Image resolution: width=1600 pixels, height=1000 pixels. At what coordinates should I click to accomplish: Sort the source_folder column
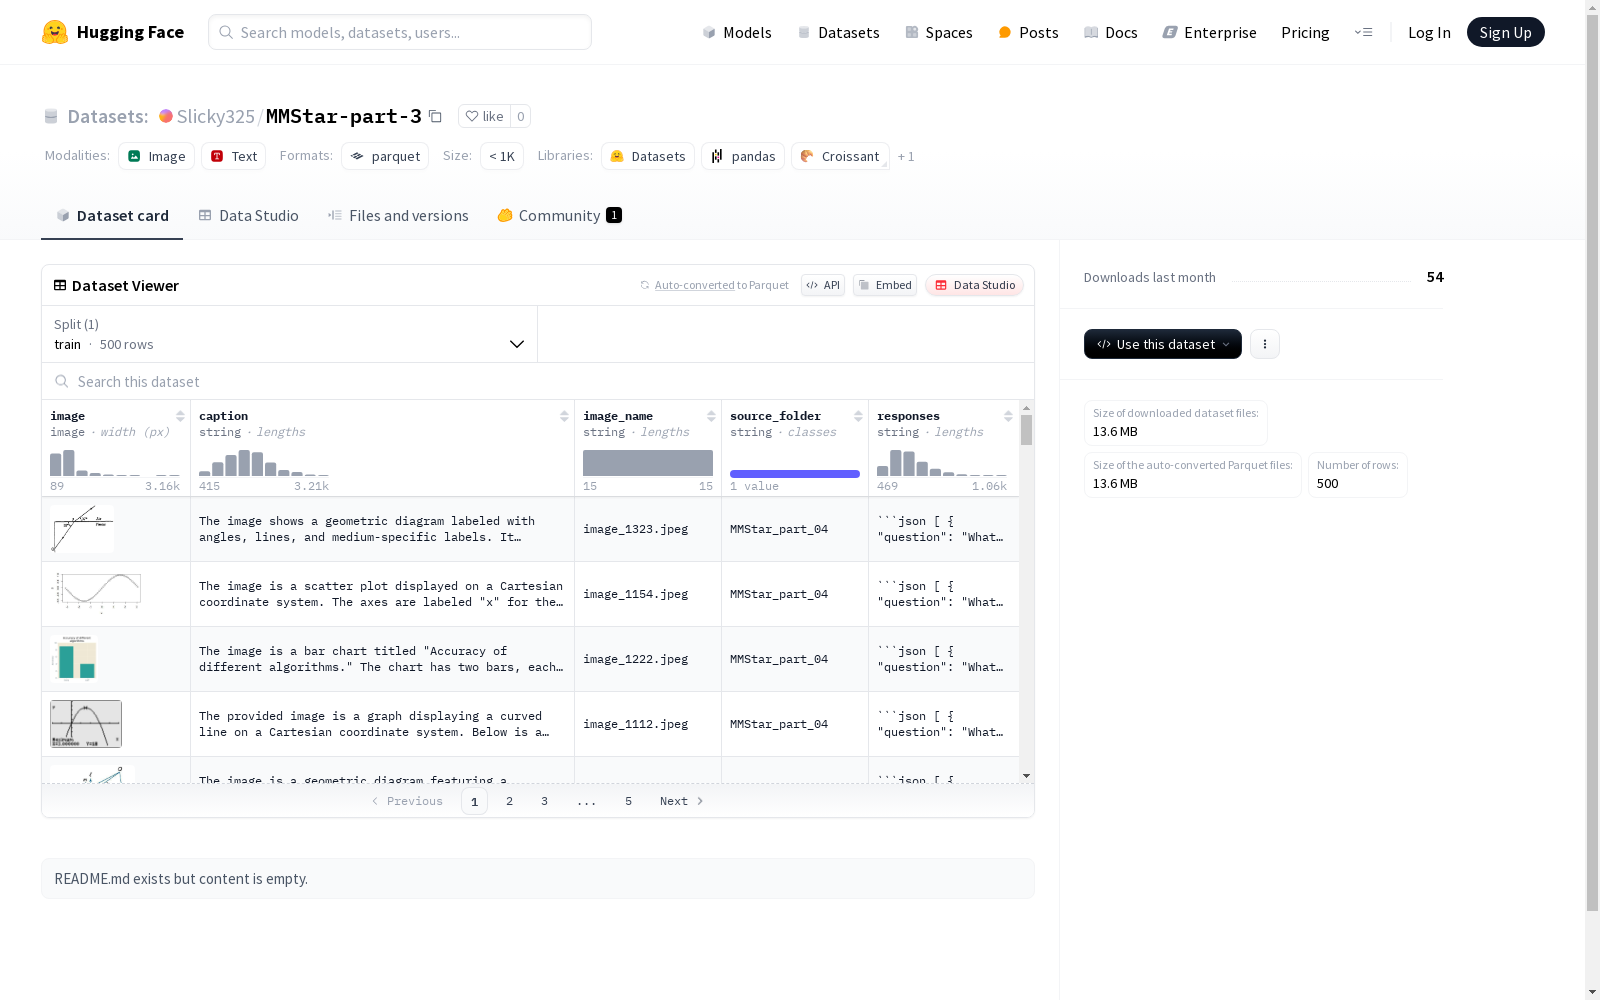tap(858, 416)
